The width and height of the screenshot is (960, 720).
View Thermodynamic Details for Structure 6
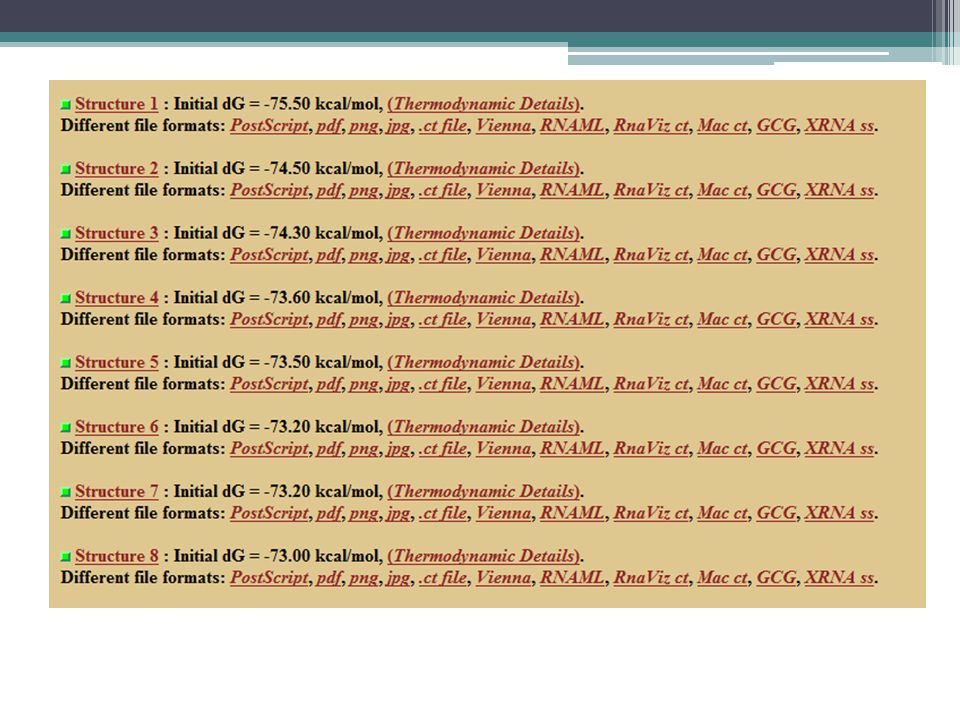tap(484, 427)
